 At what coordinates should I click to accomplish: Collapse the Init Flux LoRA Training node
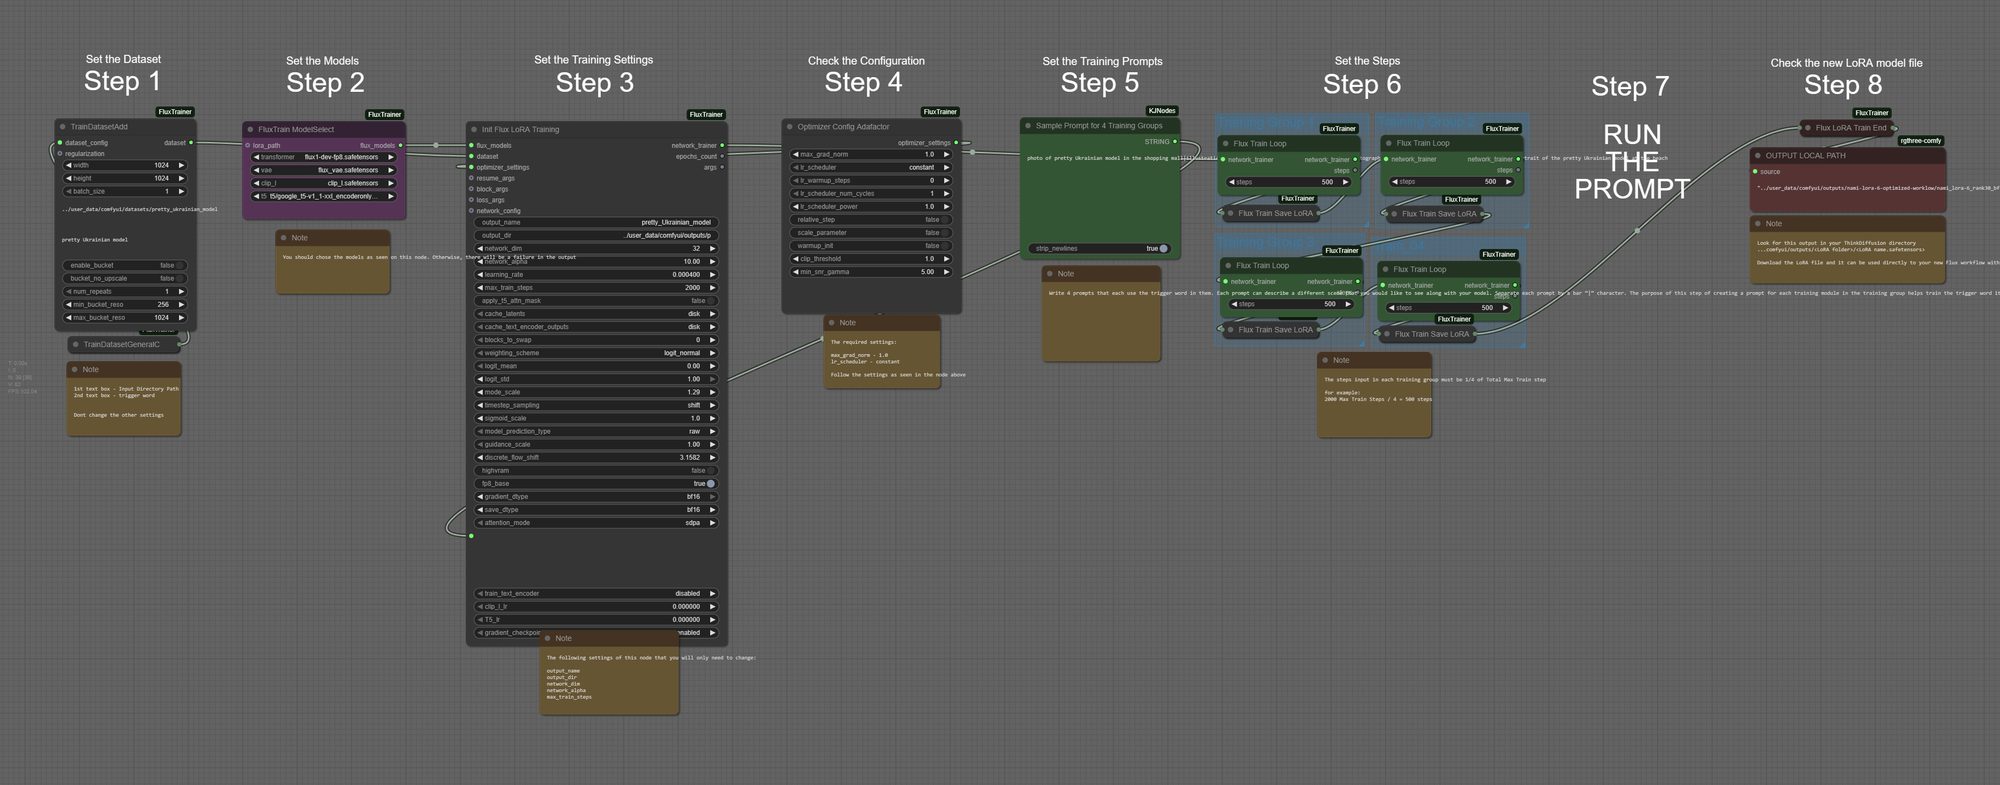tap(473, 130)
